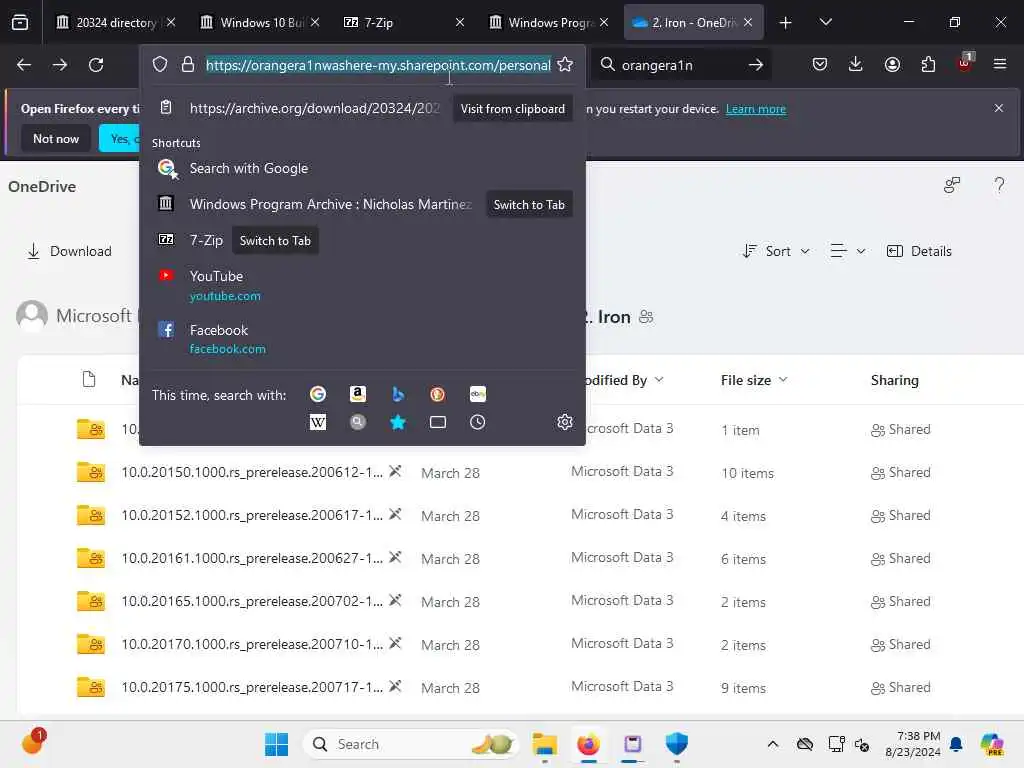Screen dimensions: 1024x768
Task: Go forward to next page
Action: (60, 65)
